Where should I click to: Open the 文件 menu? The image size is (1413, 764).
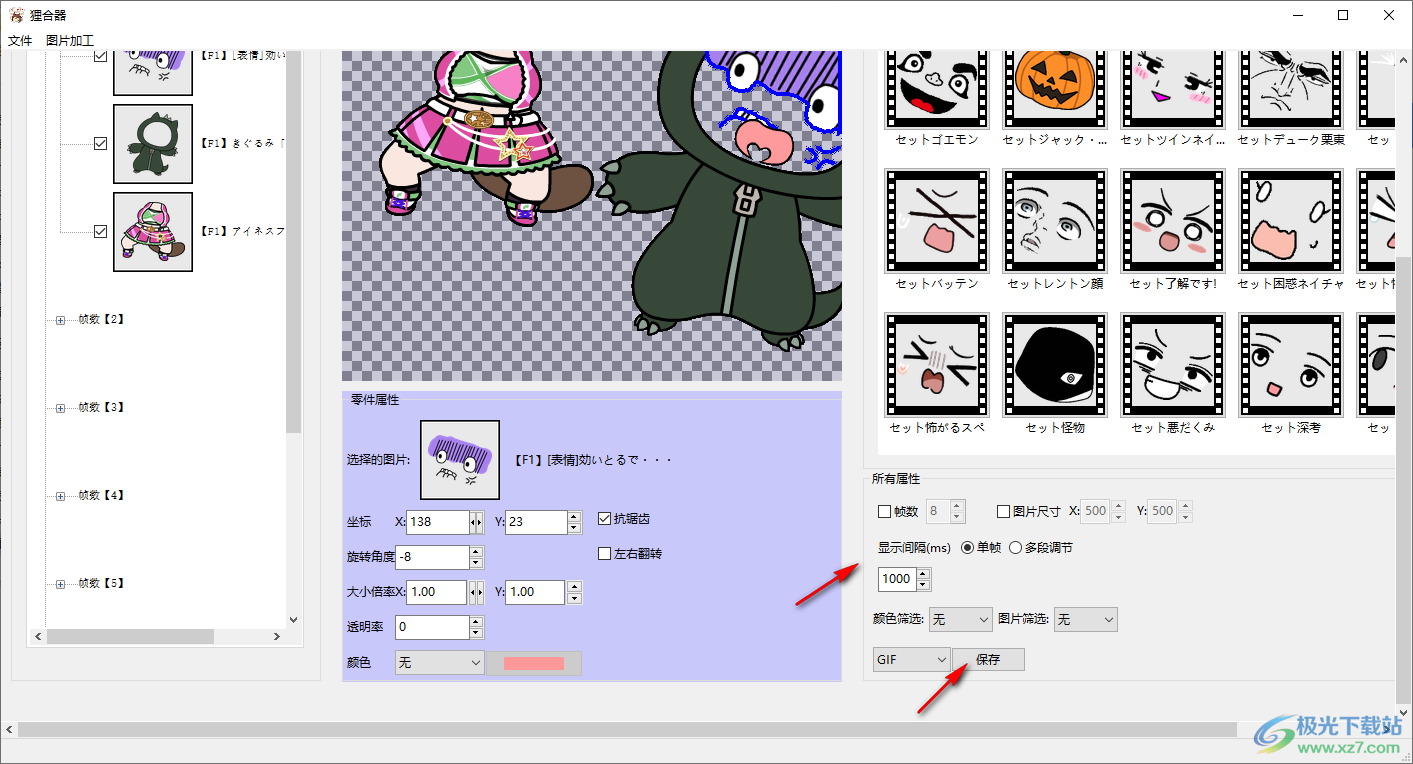[20, 41]
